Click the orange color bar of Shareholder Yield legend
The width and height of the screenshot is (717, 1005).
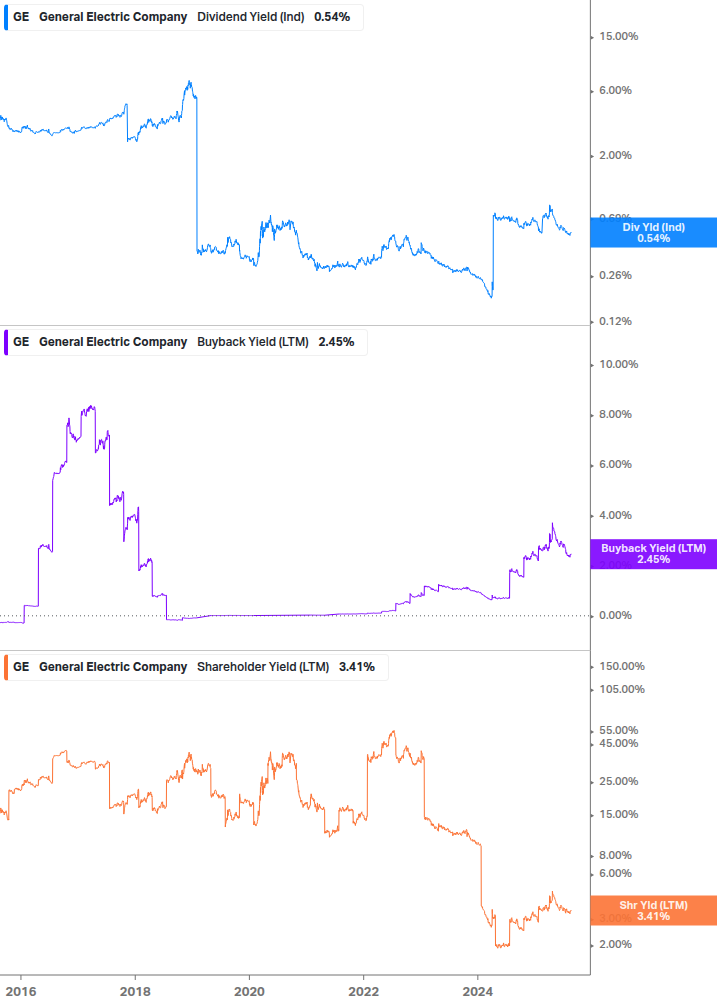[6, 667]
